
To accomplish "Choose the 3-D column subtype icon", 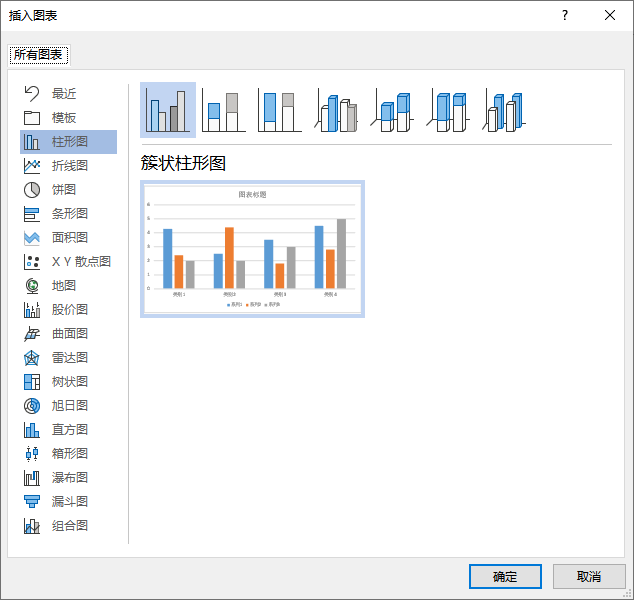I will 505,110.
